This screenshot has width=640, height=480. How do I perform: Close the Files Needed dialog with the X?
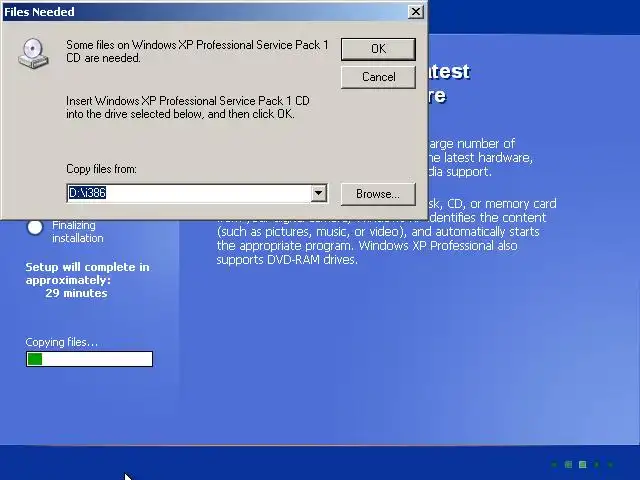(x=416, y=12)
